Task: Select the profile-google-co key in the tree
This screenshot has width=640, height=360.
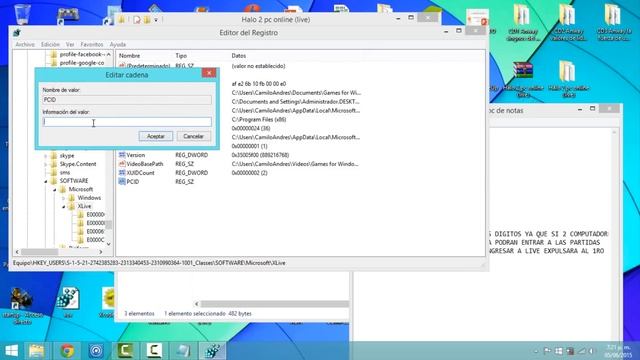Action: (x=82, y=63)
